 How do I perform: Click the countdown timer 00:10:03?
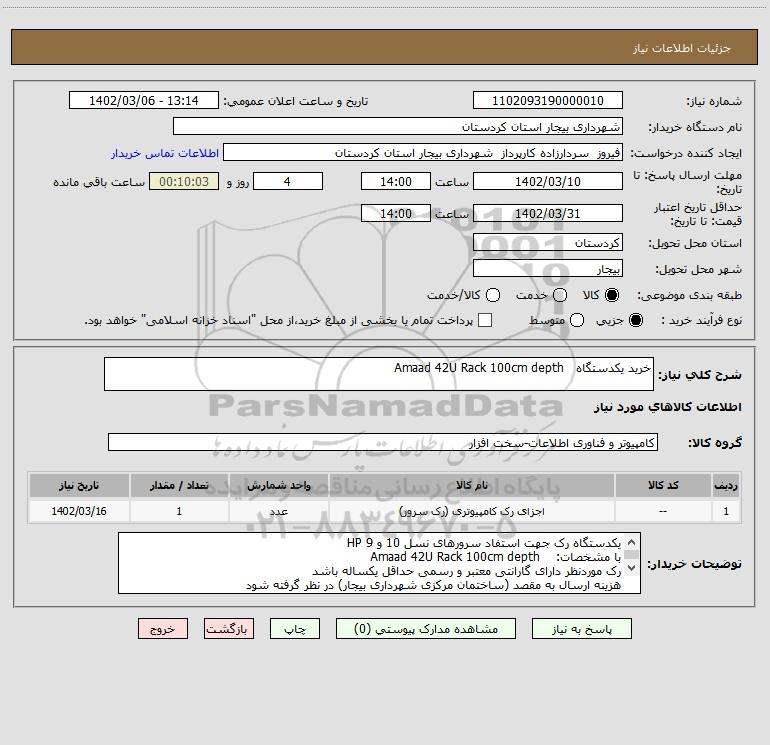click(184, 182)
